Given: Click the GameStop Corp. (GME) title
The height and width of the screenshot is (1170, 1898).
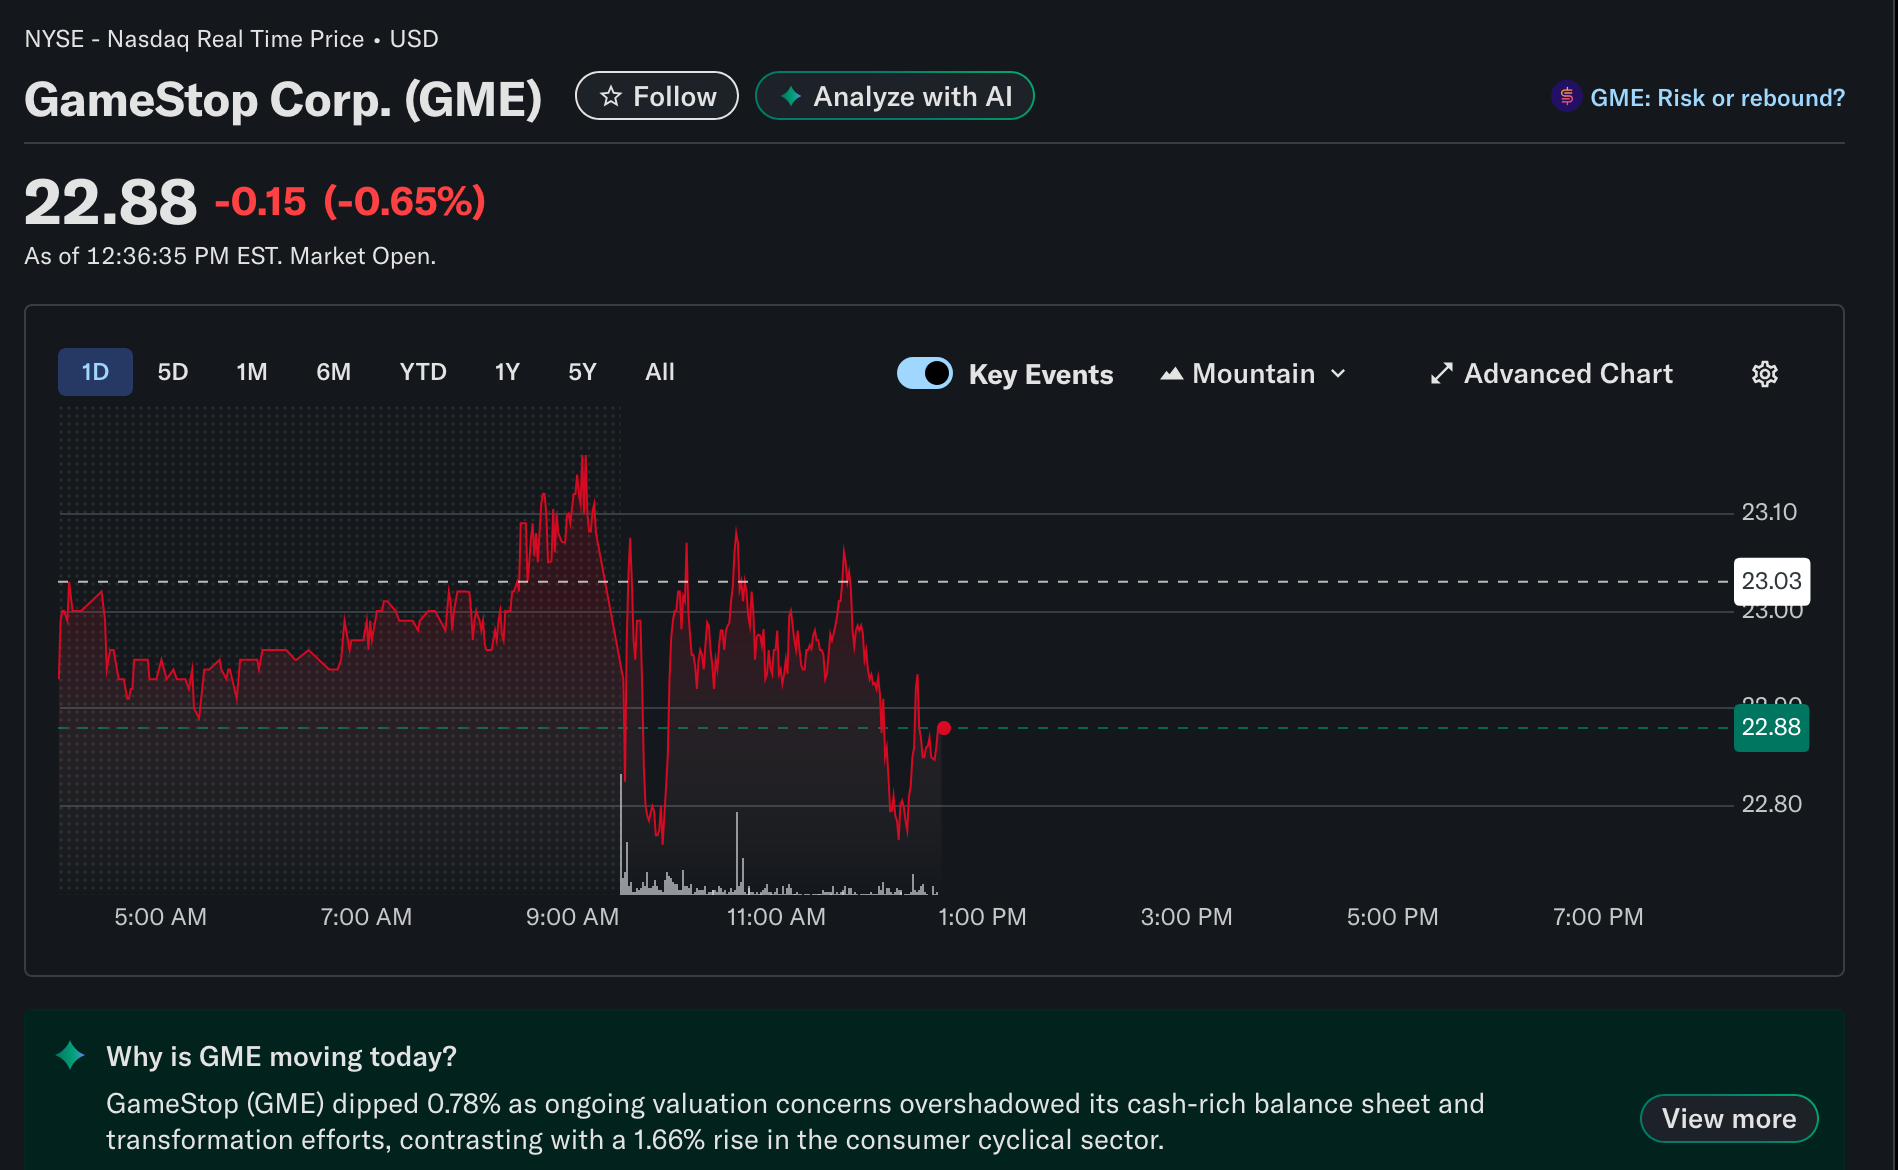Looking at the screenshot, I should tap(283, 99).
